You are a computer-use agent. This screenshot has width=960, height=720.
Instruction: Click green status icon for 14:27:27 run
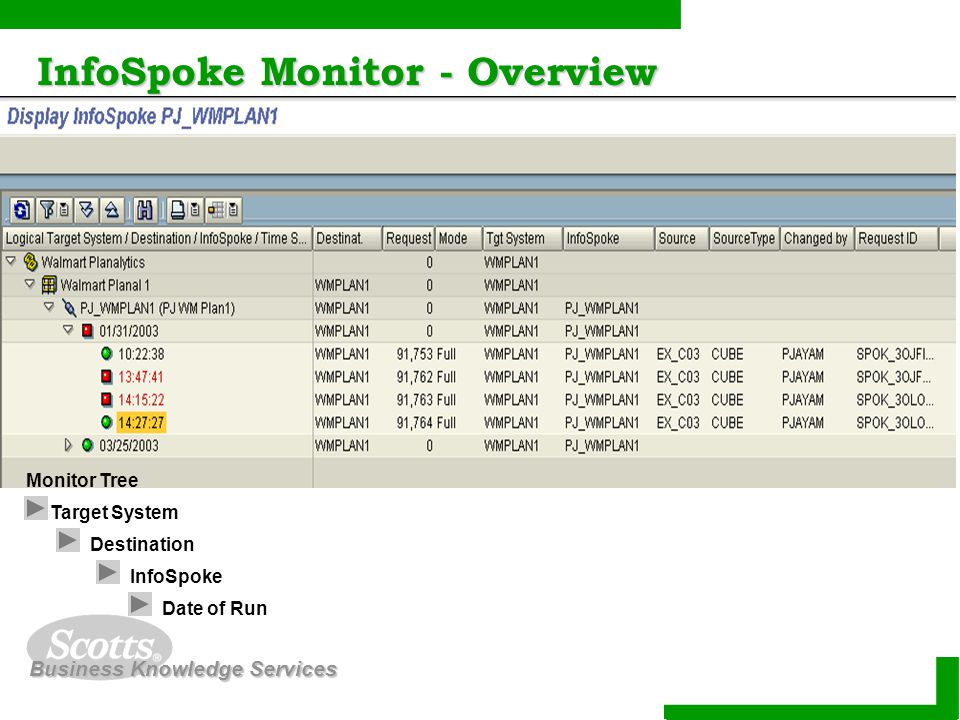point(107,422)
